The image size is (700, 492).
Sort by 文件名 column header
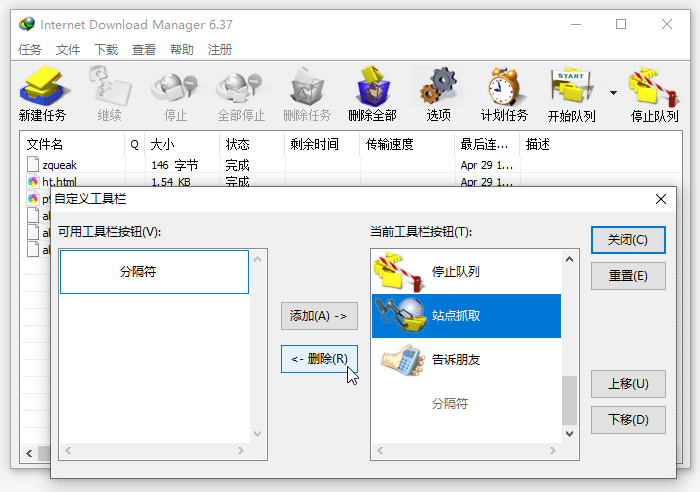pyautogui.click(x=72, y=144)
